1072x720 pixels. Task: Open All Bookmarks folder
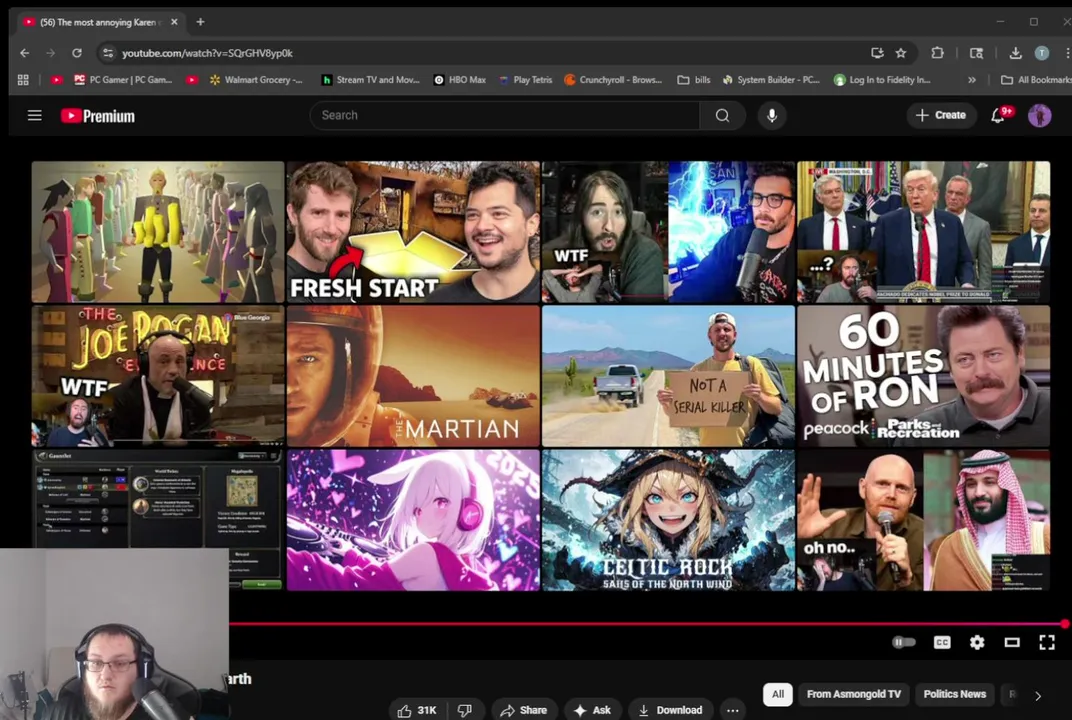click(x=1035, y=80)
